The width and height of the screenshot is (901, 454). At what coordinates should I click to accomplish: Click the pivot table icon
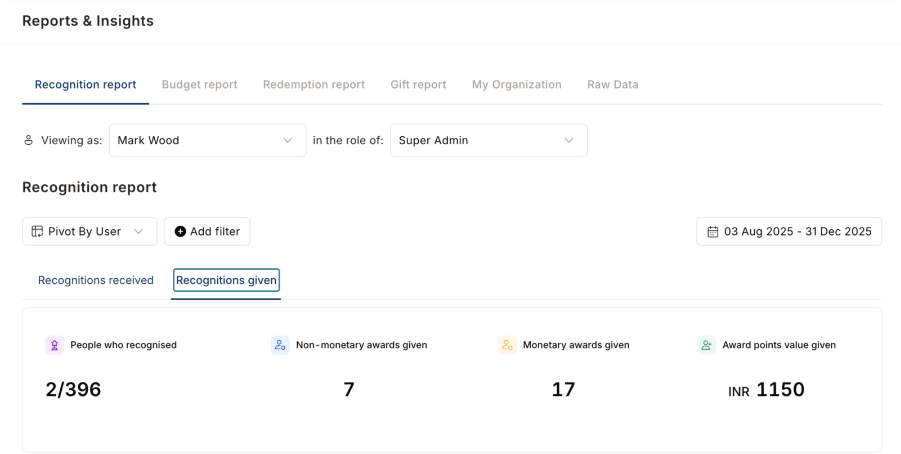(x=37, y=232)
